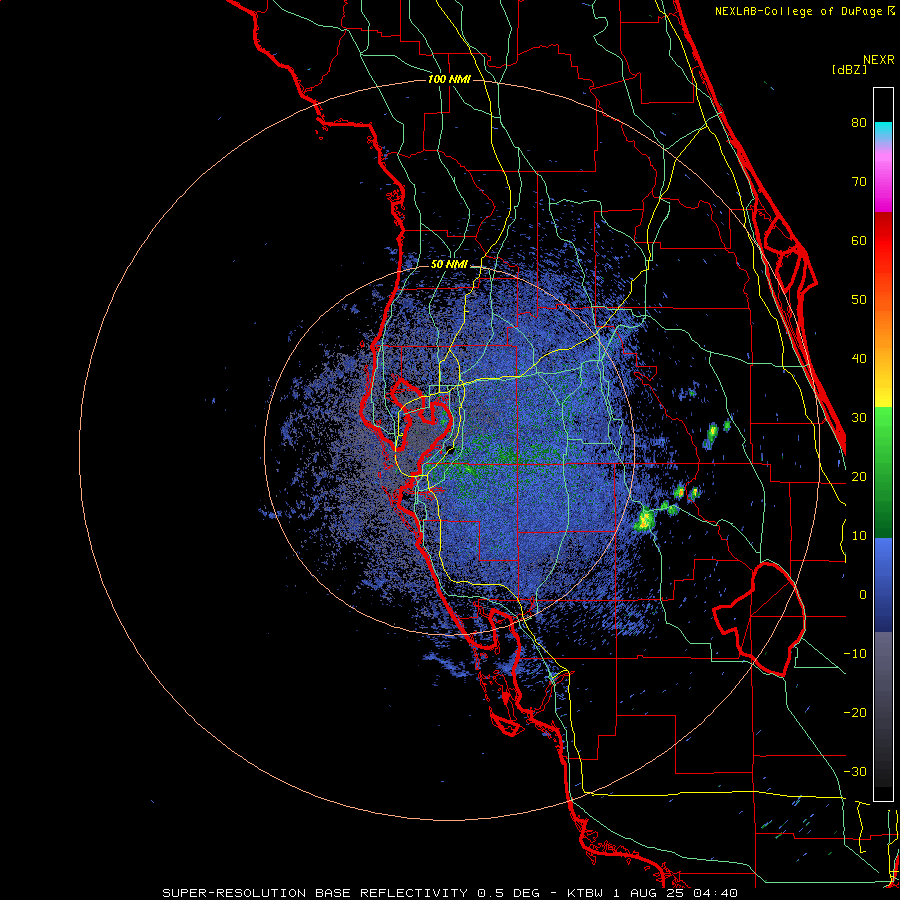This screenshot has width=900, height=900.
Task: Click the 04:40 timestamp in the caption
Action: (715, 893)
